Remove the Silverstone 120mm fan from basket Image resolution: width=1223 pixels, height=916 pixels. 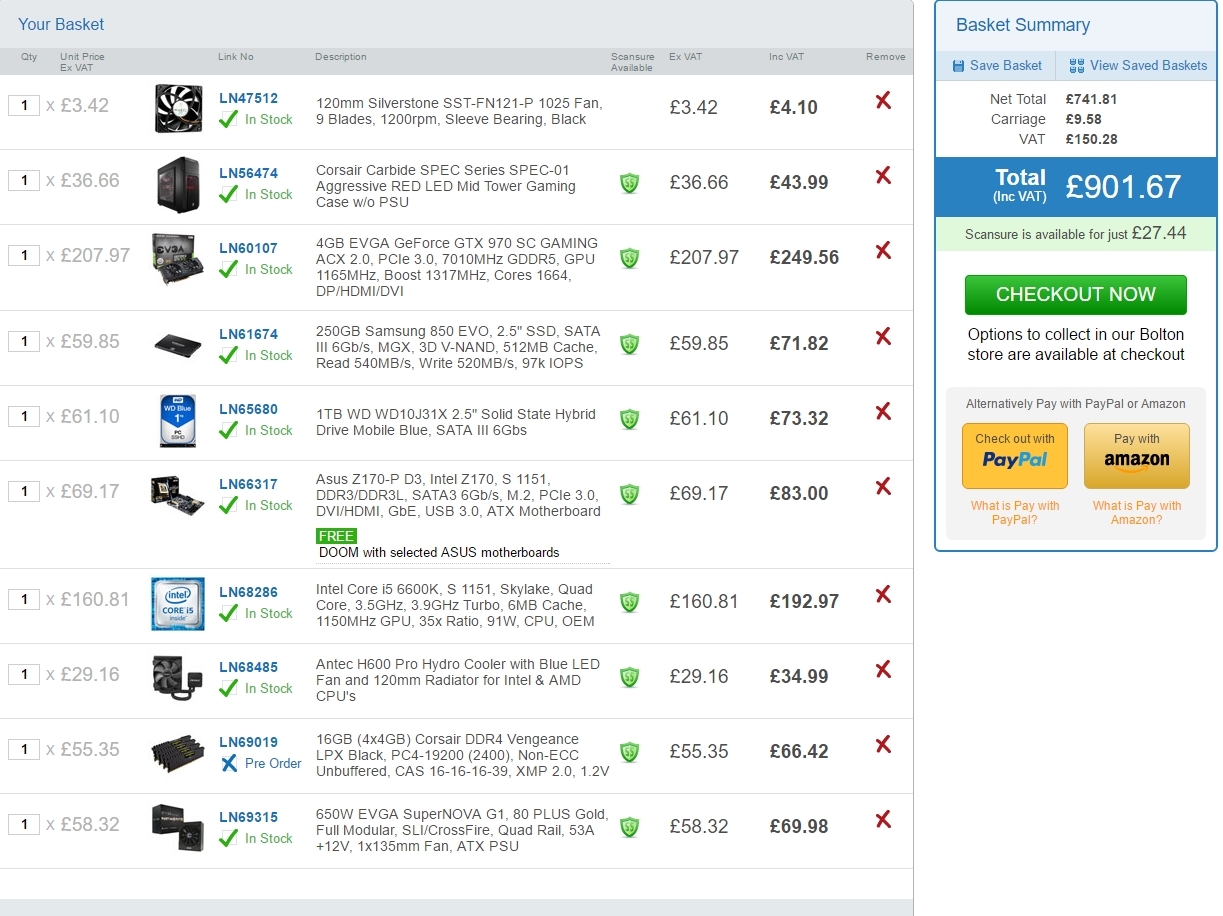point(883,101)
